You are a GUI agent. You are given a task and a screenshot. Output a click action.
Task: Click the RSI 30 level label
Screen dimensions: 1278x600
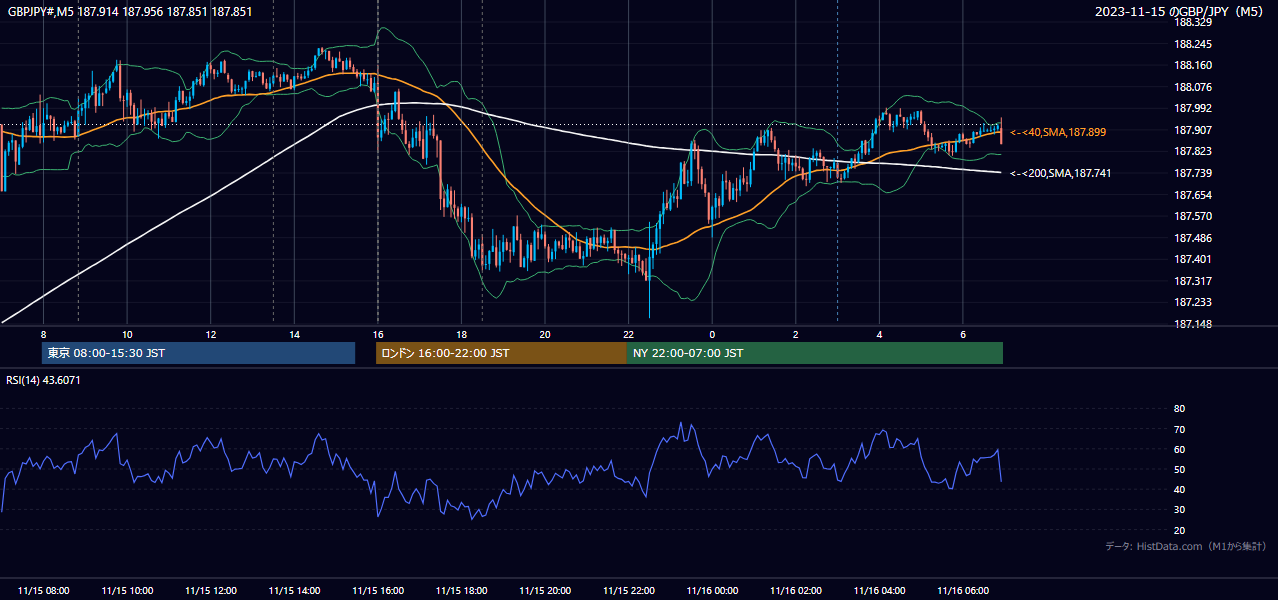pyautogui.click(x=1179, y=510)
